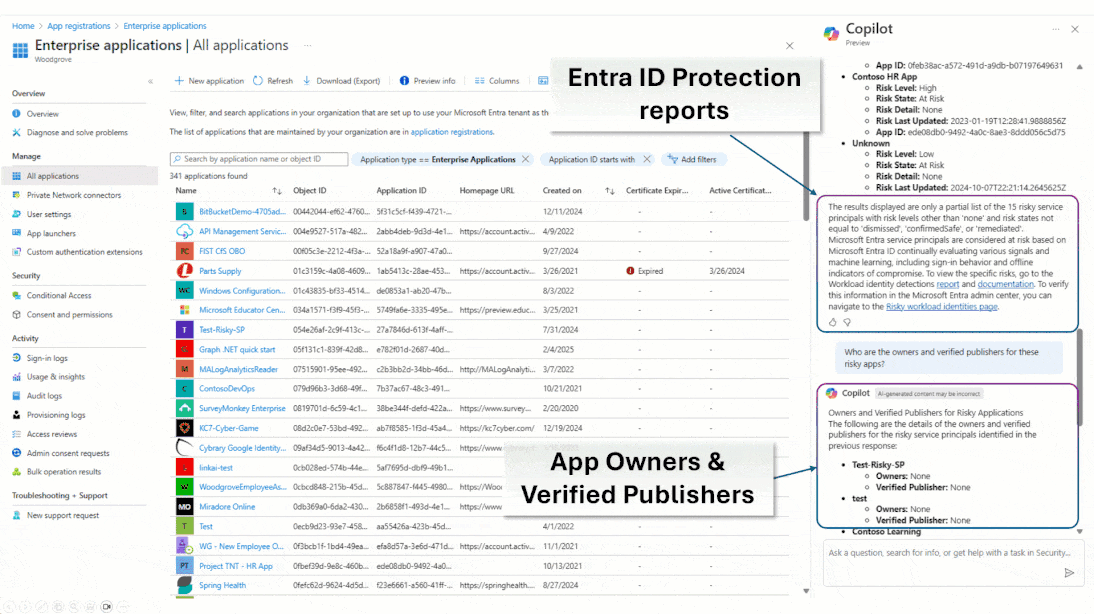Open Diagnose and solve problems

coord(77,133)
